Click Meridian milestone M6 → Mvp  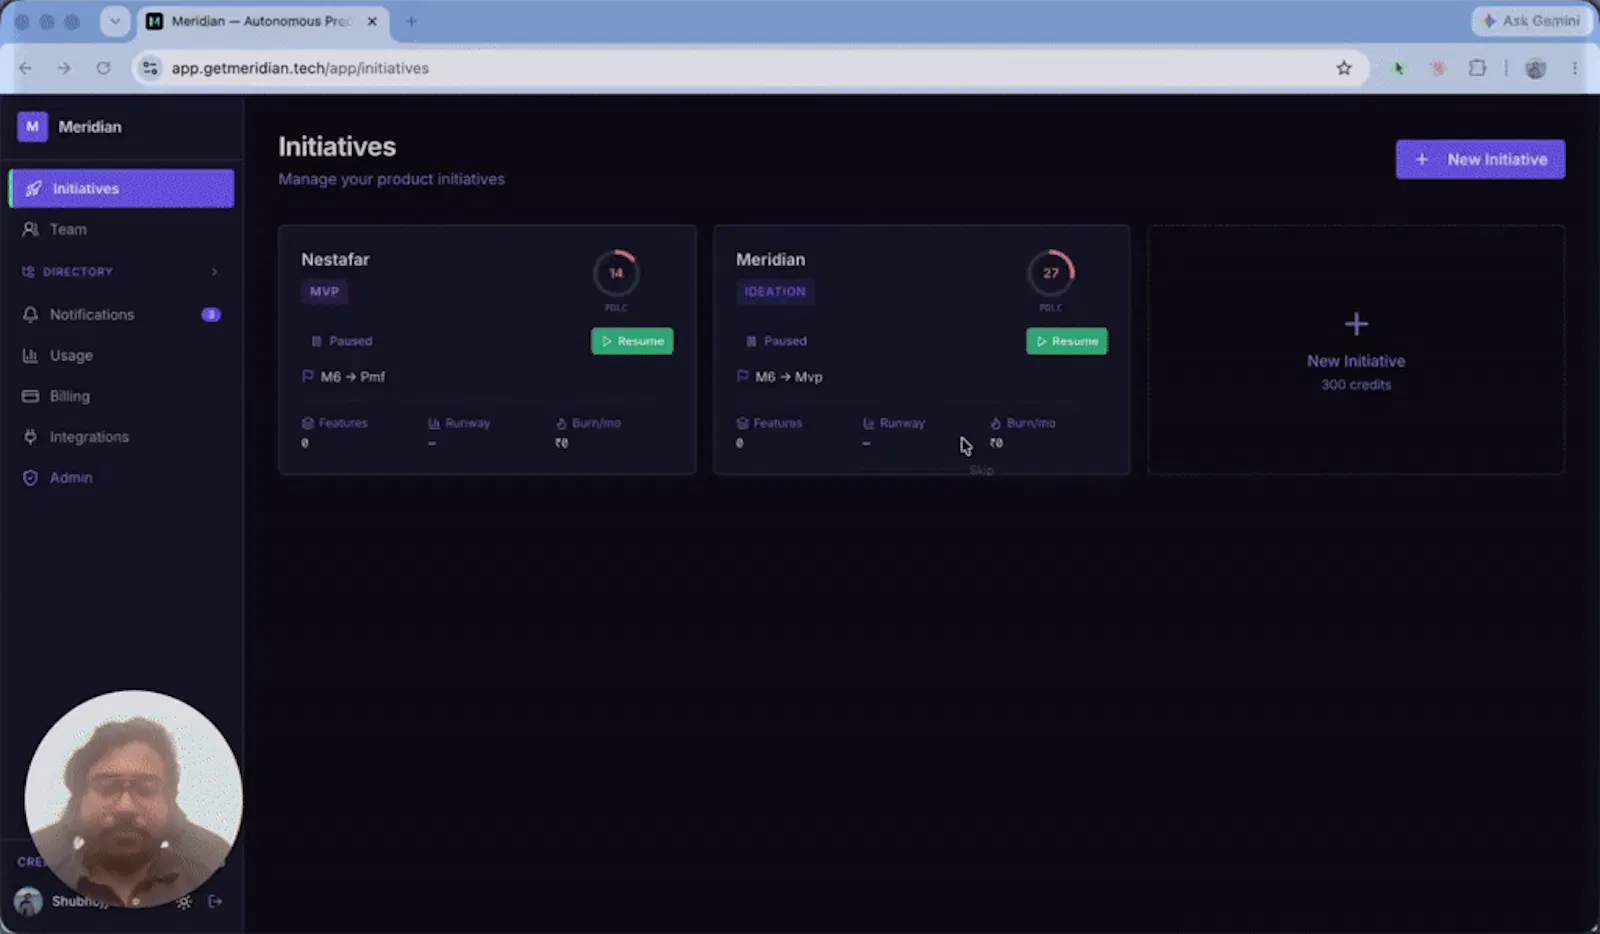coord(779,377)
